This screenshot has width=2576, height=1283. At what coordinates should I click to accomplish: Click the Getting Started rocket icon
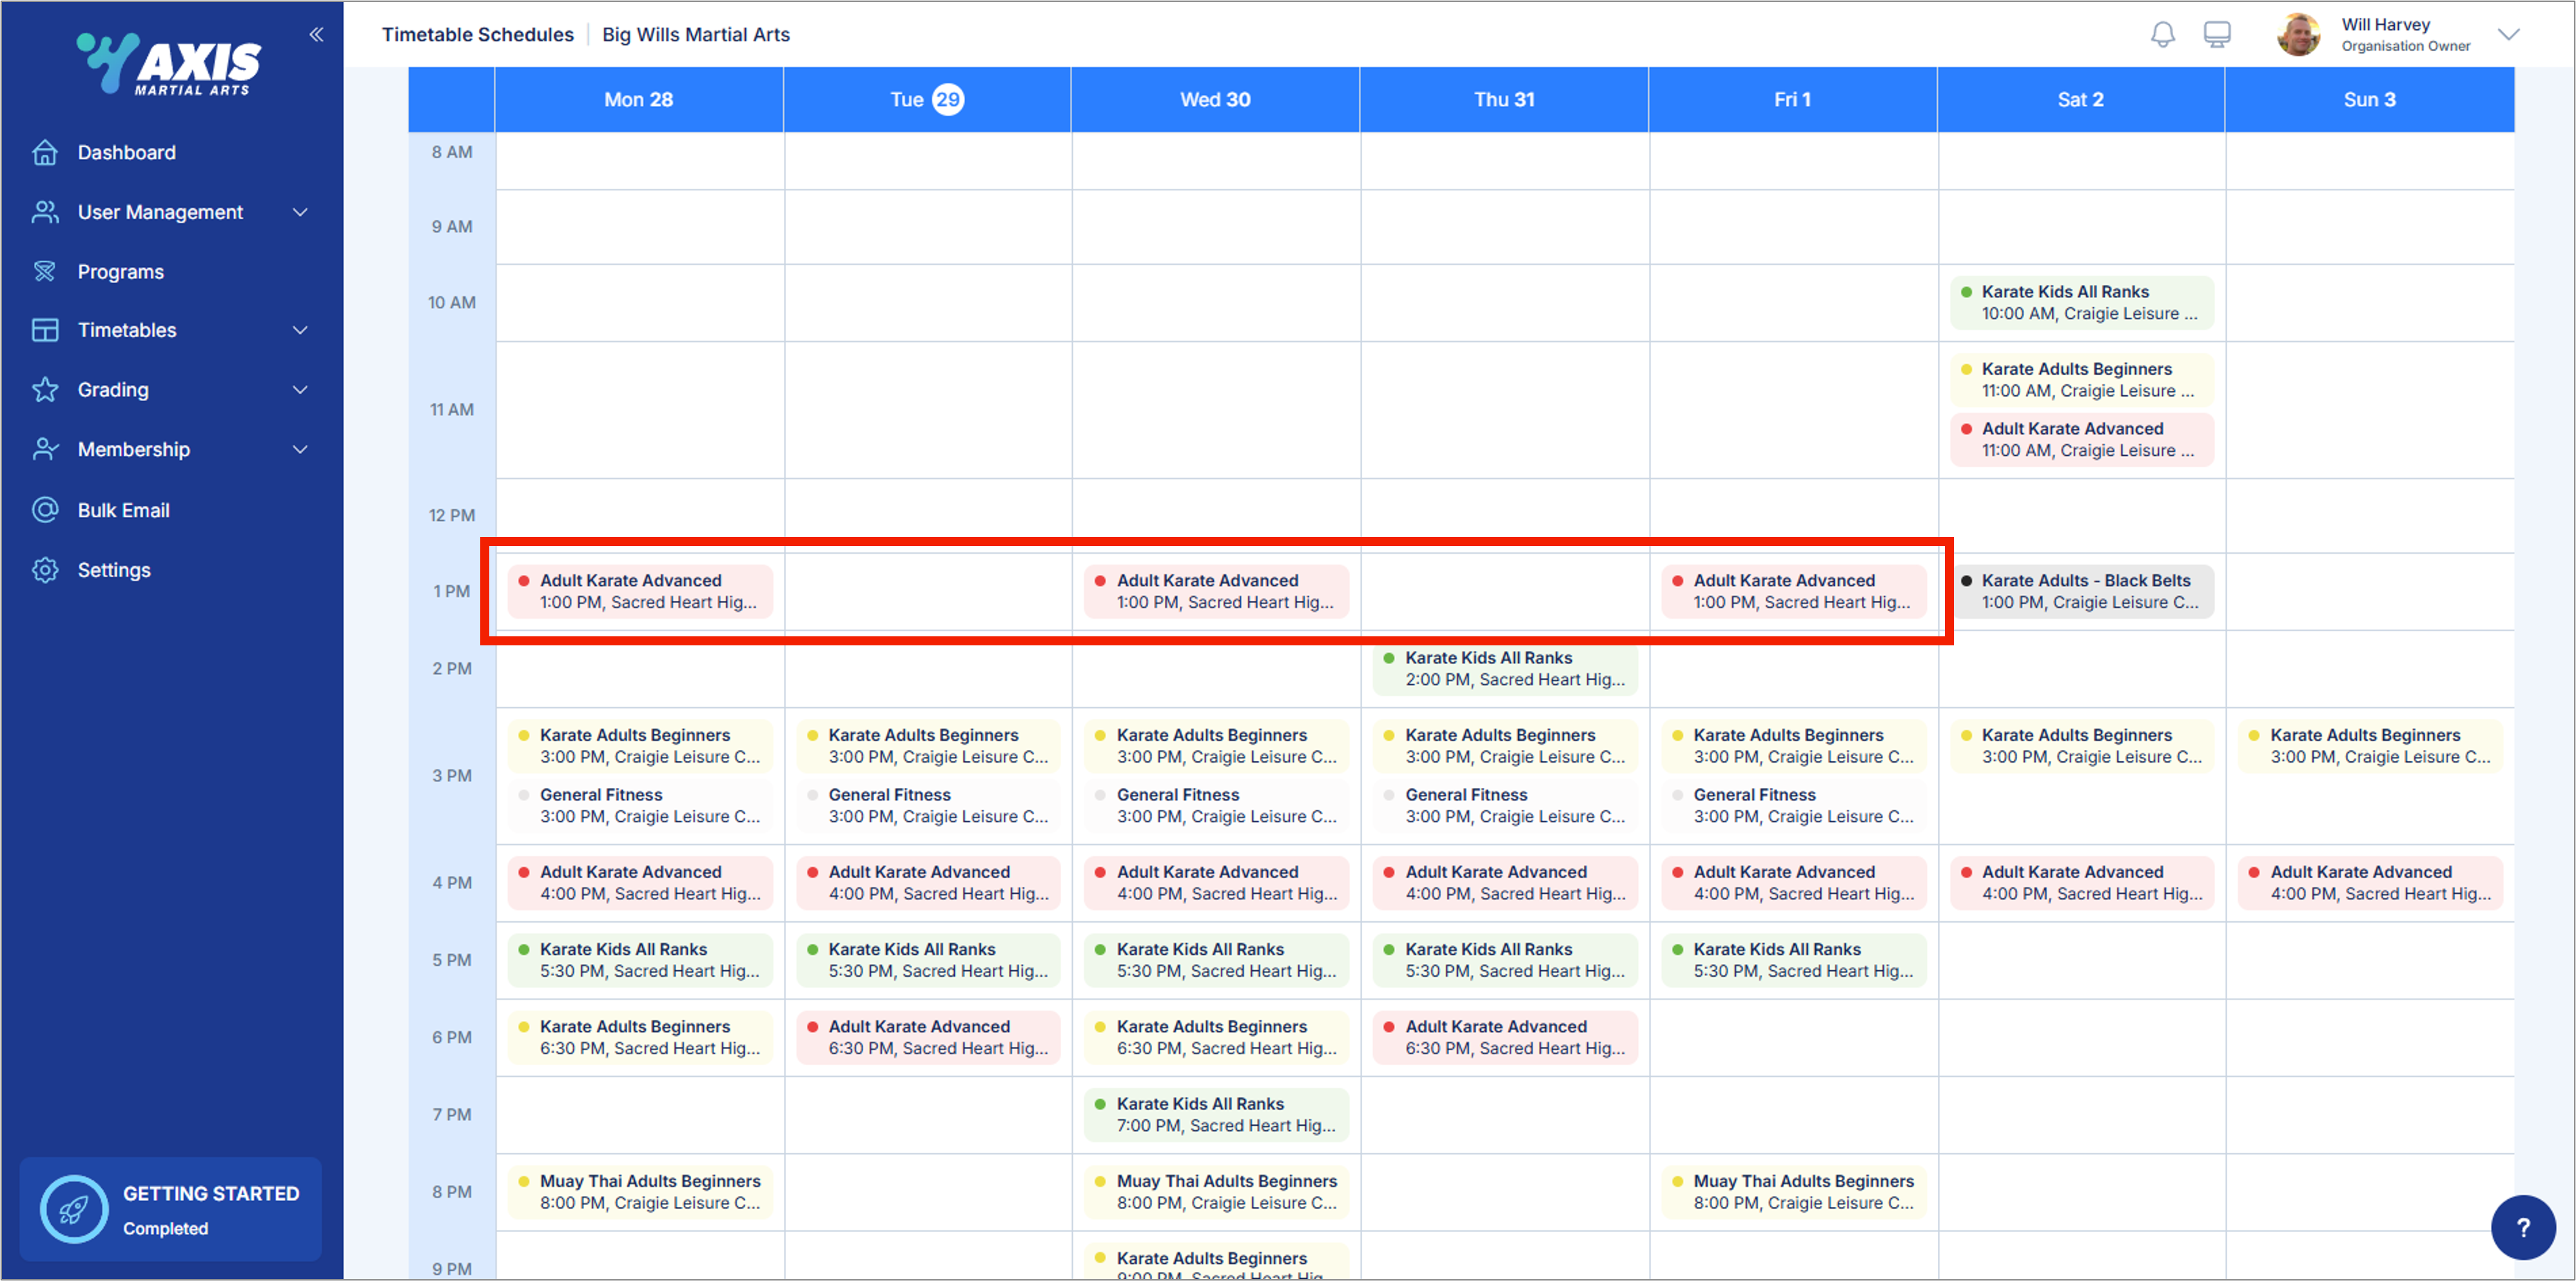click(x=73, y=1209)
